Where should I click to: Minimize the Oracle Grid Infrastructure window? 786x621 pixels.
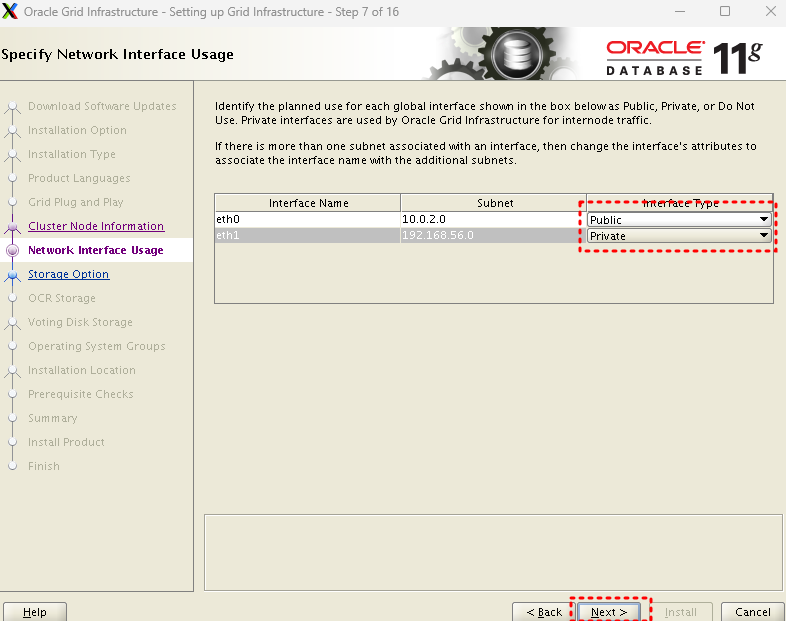pyautogui.click(x=680, y=11)
